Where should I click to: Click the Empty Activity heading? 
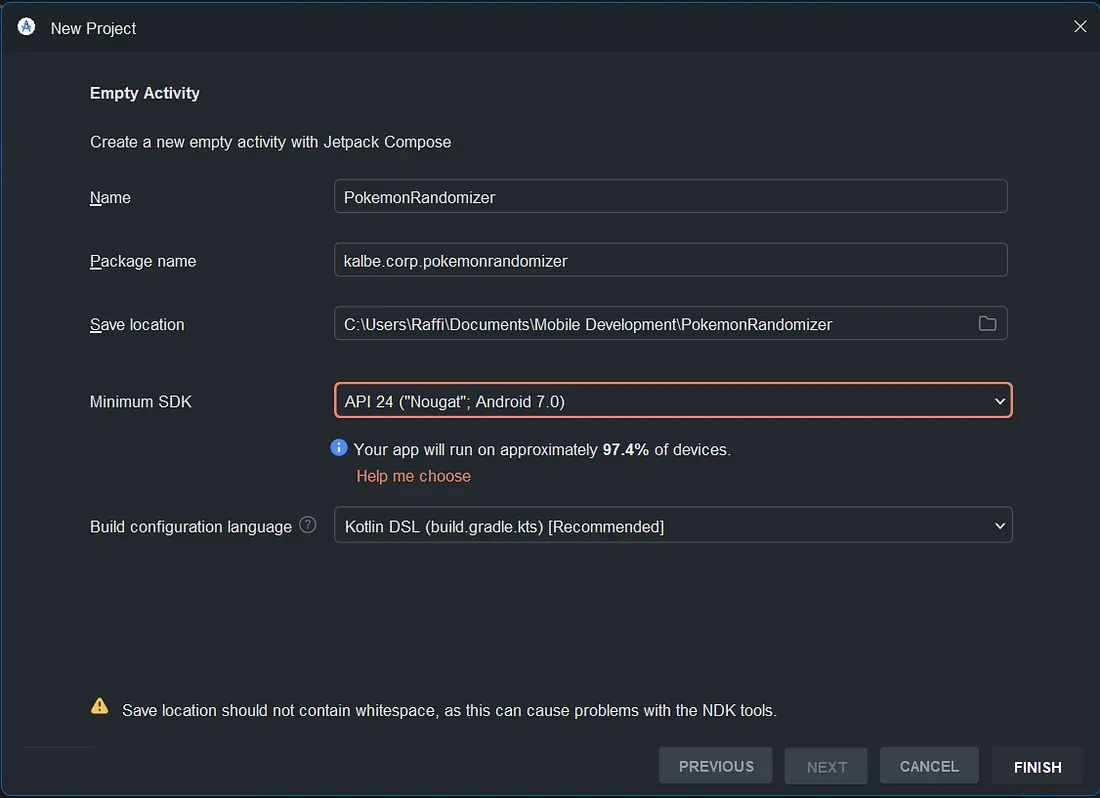coord(145,93)
